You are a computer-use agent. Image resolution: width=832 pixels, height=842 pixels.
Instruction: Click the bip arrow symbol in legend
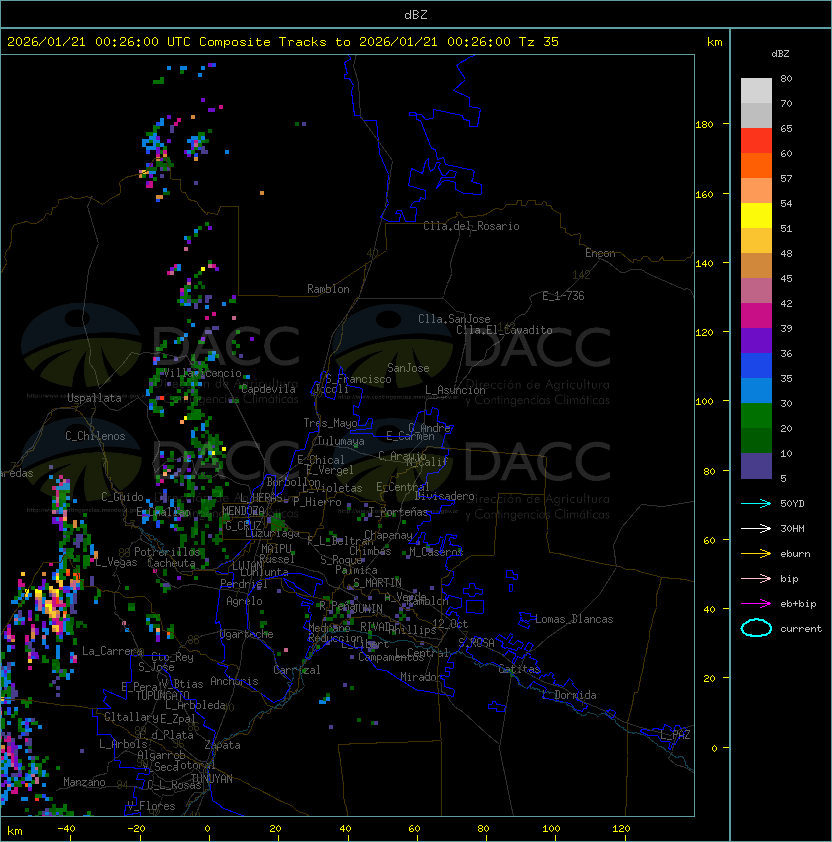756,578
